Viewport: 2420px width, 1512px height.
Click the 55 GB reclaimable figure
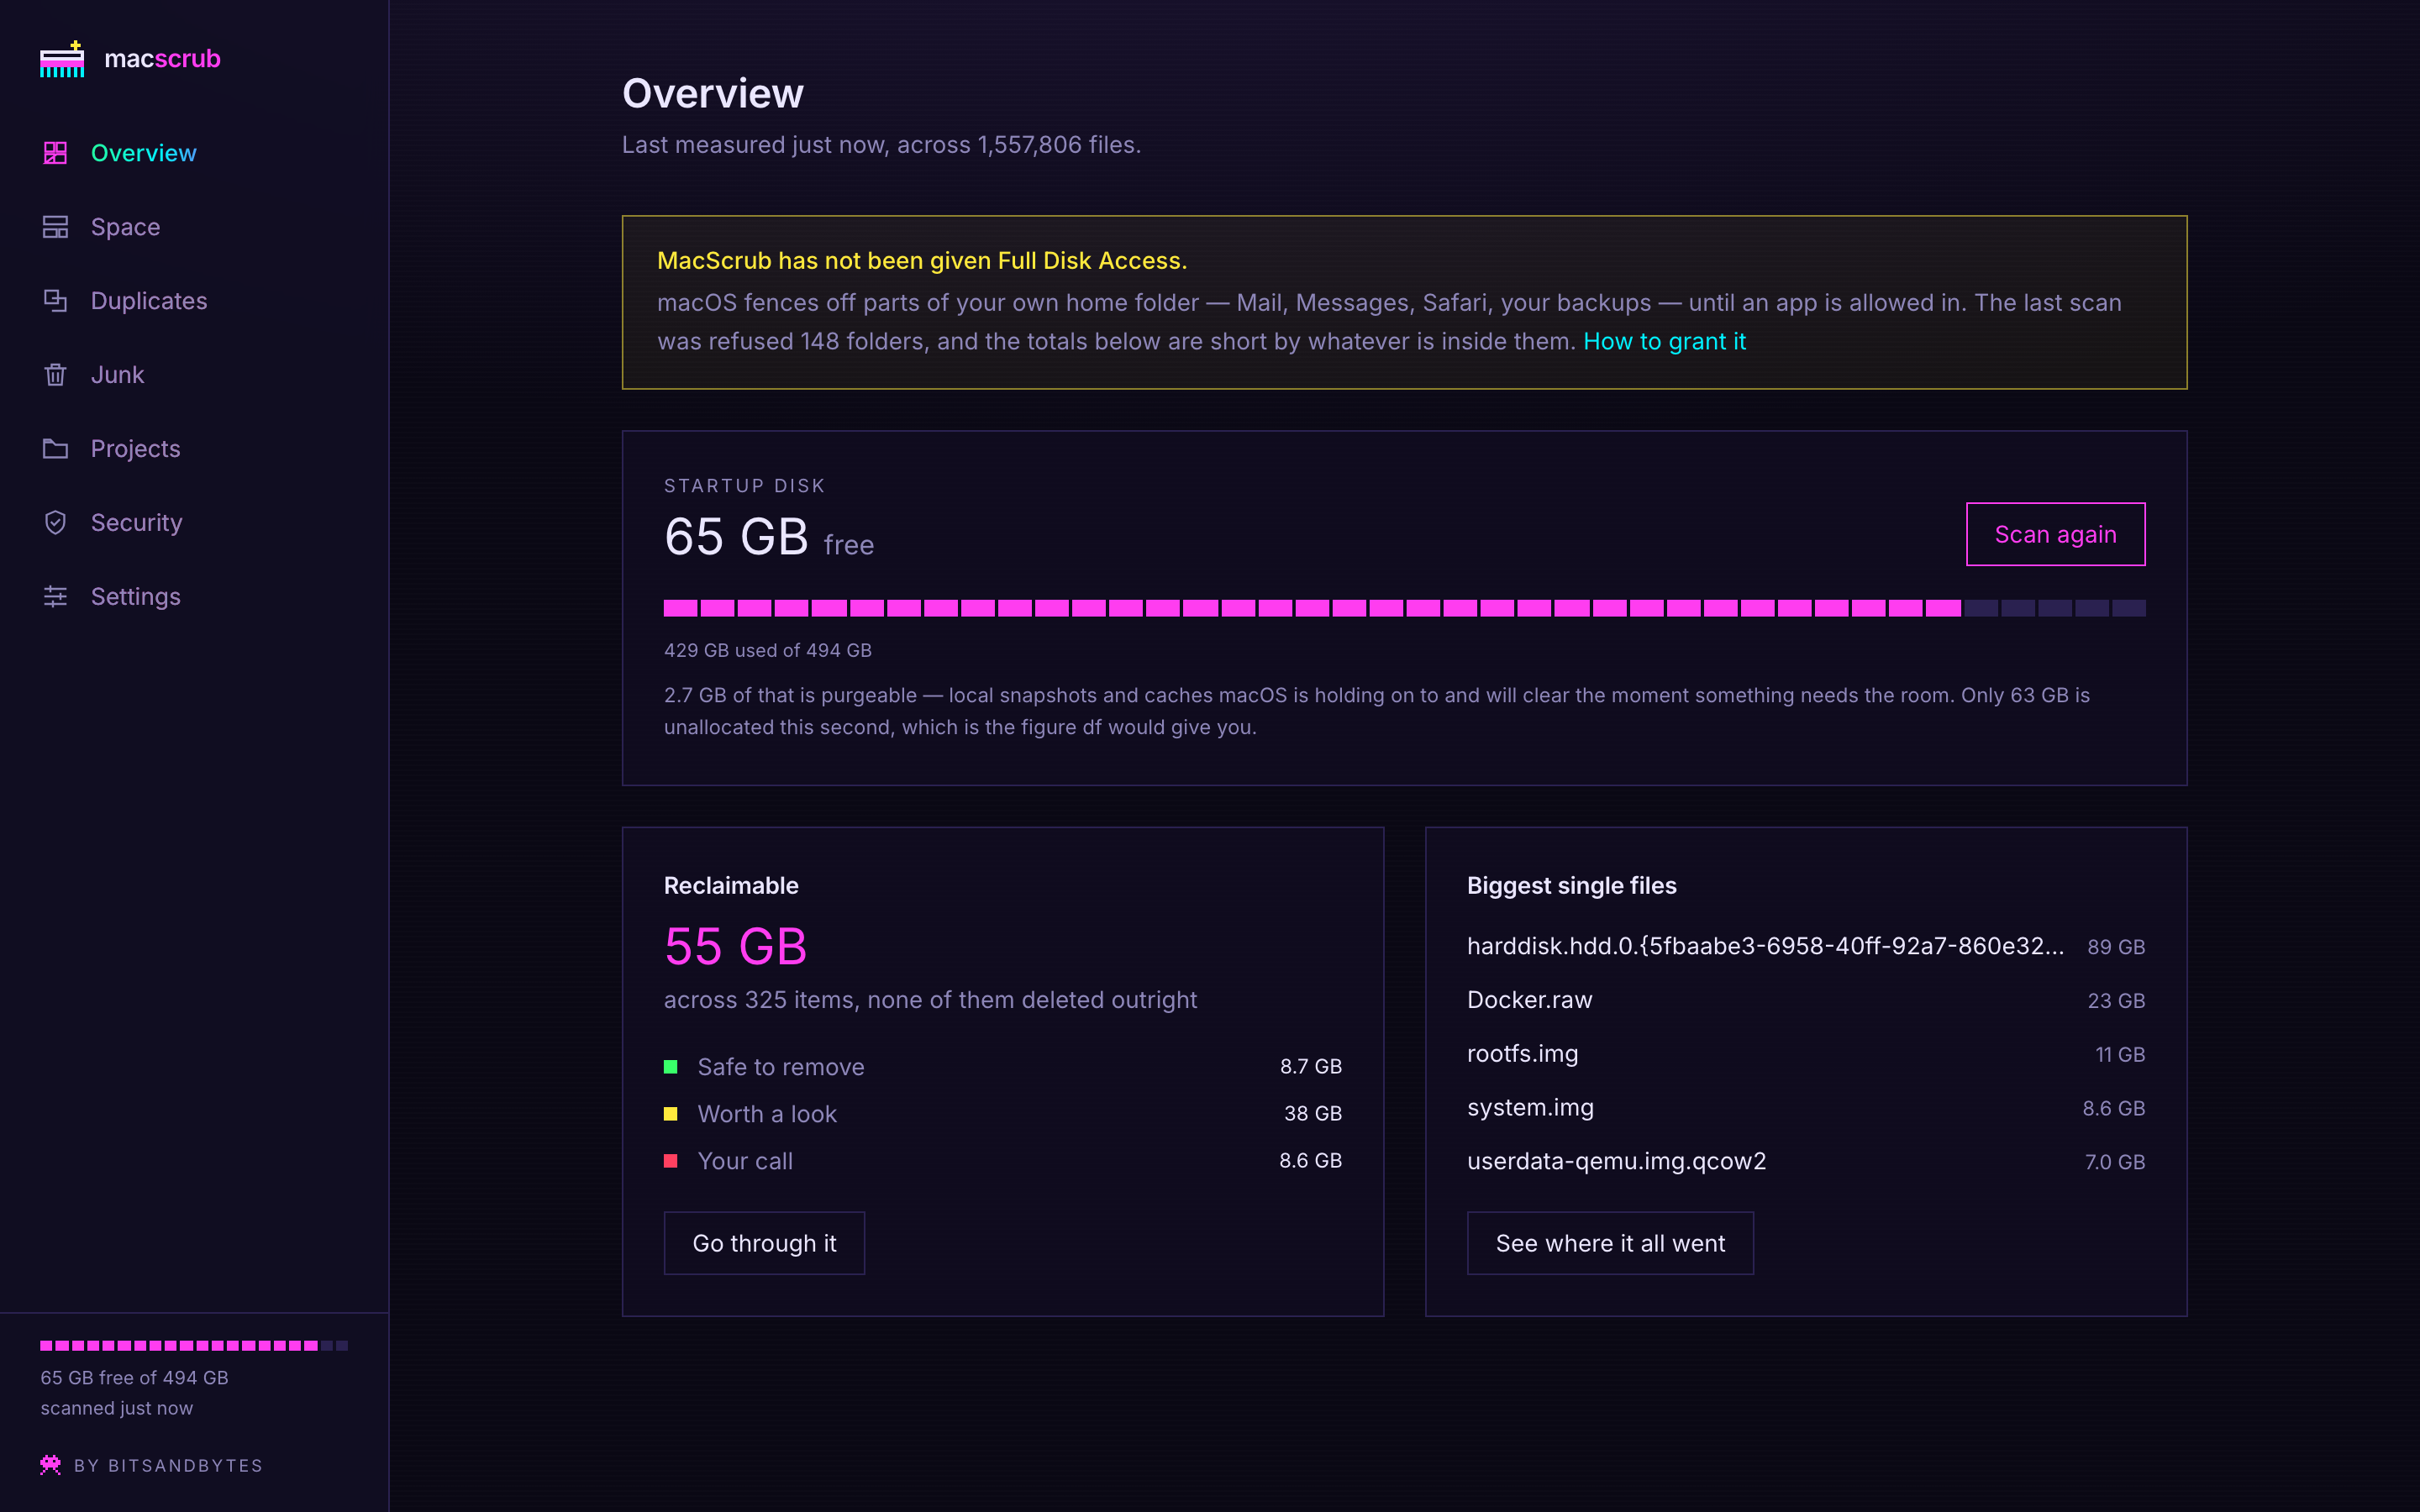pyautogui.click(x=735, y=946)
